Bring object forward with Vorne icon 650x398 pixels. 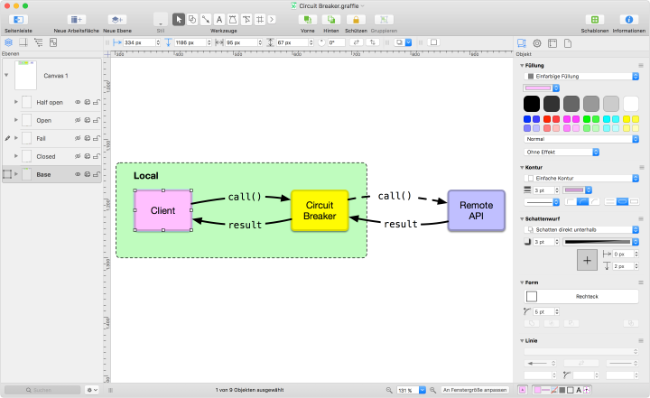tap(307, 19)
